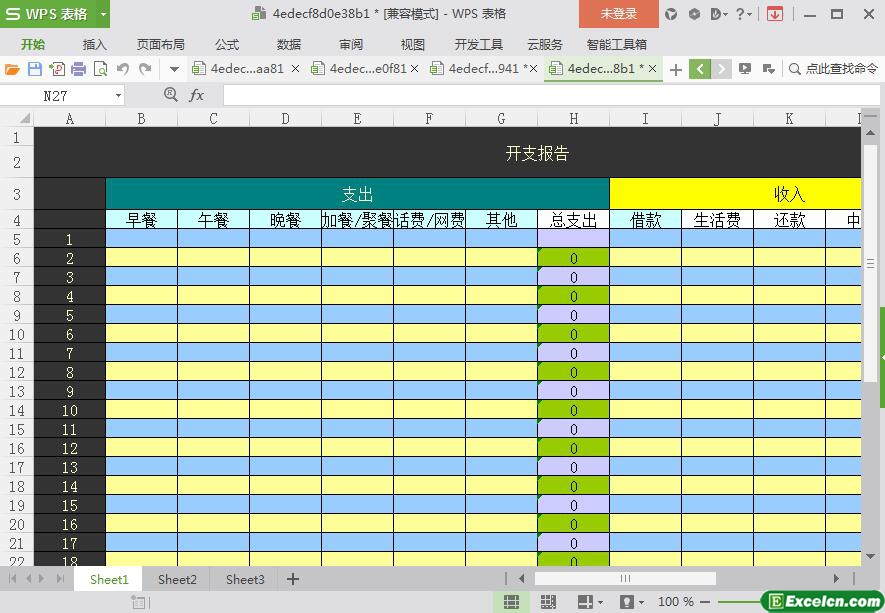Switch to Normal view in status bar
Screen dimensions: 885x613
coord(511,602)
